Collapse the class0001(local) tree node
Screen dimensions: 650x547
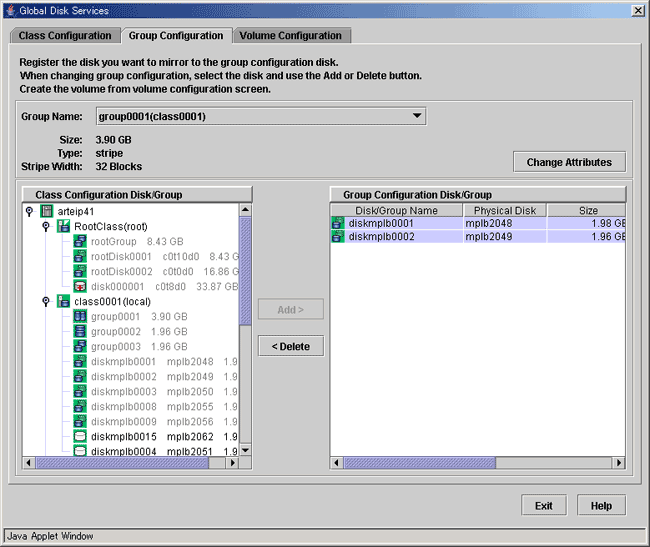46,301
